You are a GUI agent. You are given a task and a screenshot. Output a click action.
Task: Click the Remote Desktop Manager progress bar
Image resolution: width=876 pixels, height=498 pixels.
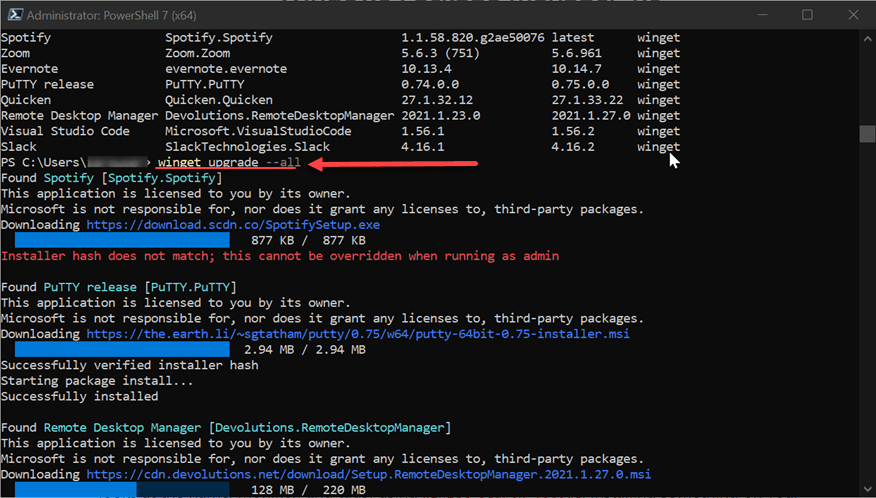122,490
